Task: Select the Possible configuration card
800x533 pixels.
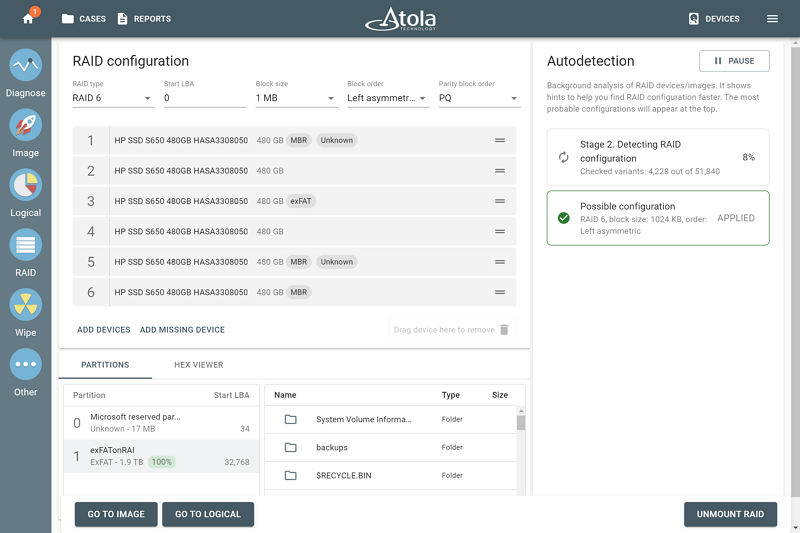Action: click(x=658, y=218)
